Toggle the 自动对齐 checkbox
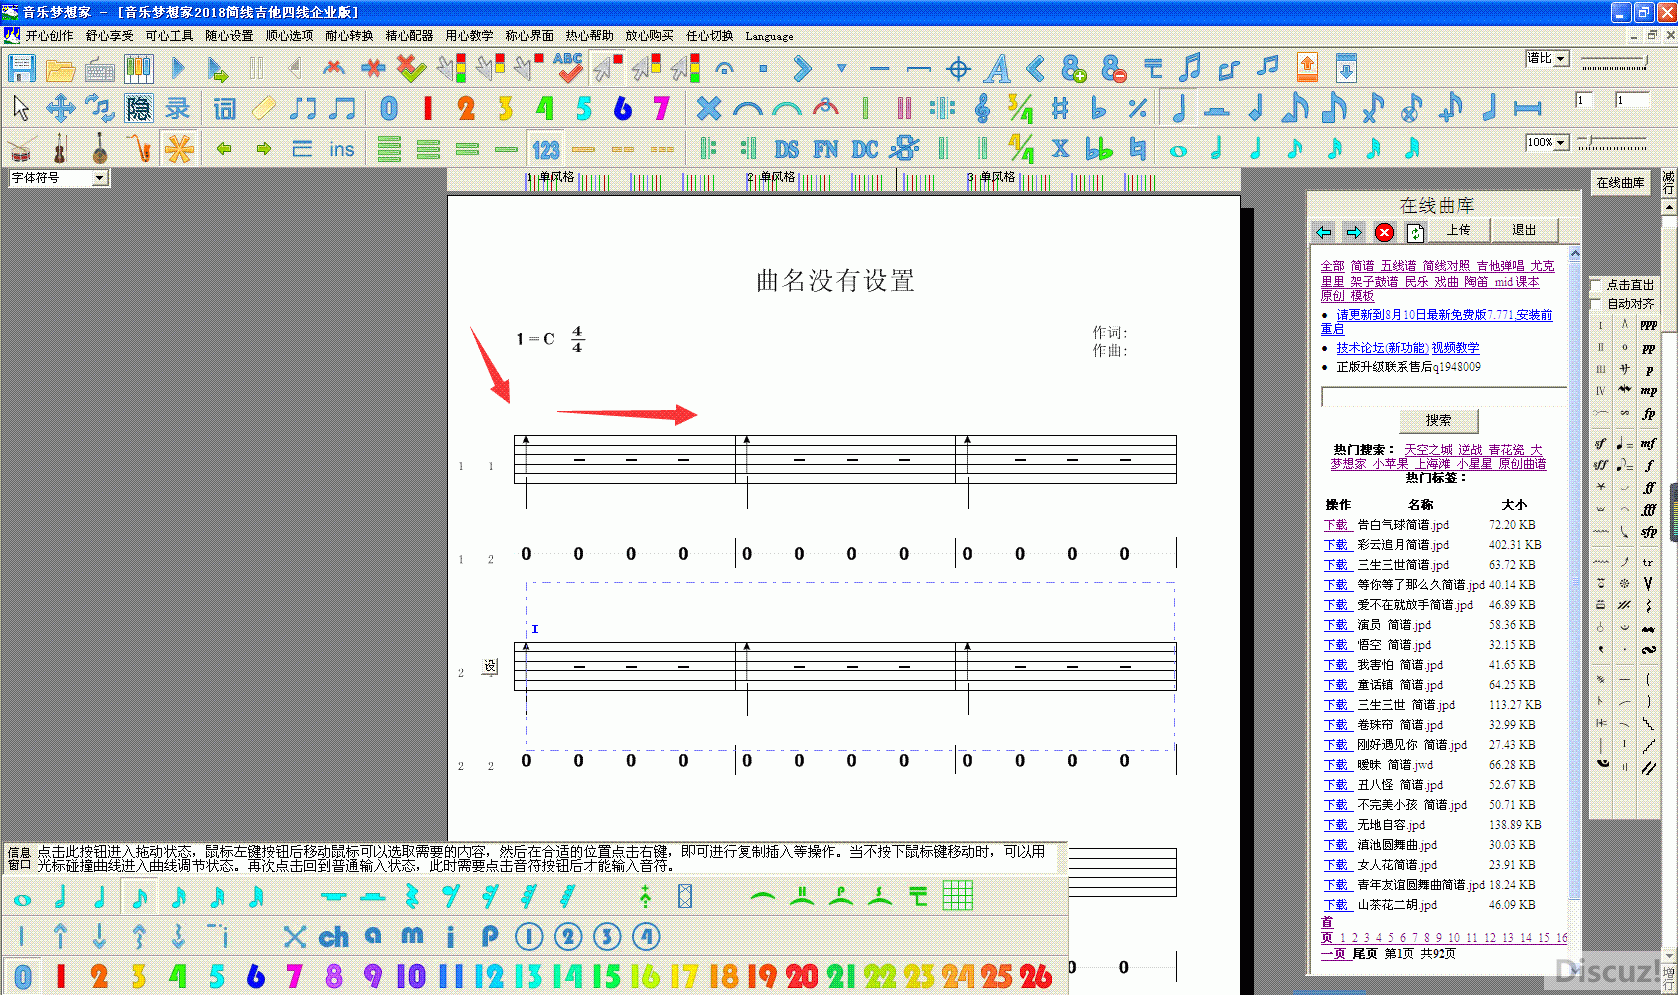Viewport: 1678px width, 995px height. point(1597,303)
